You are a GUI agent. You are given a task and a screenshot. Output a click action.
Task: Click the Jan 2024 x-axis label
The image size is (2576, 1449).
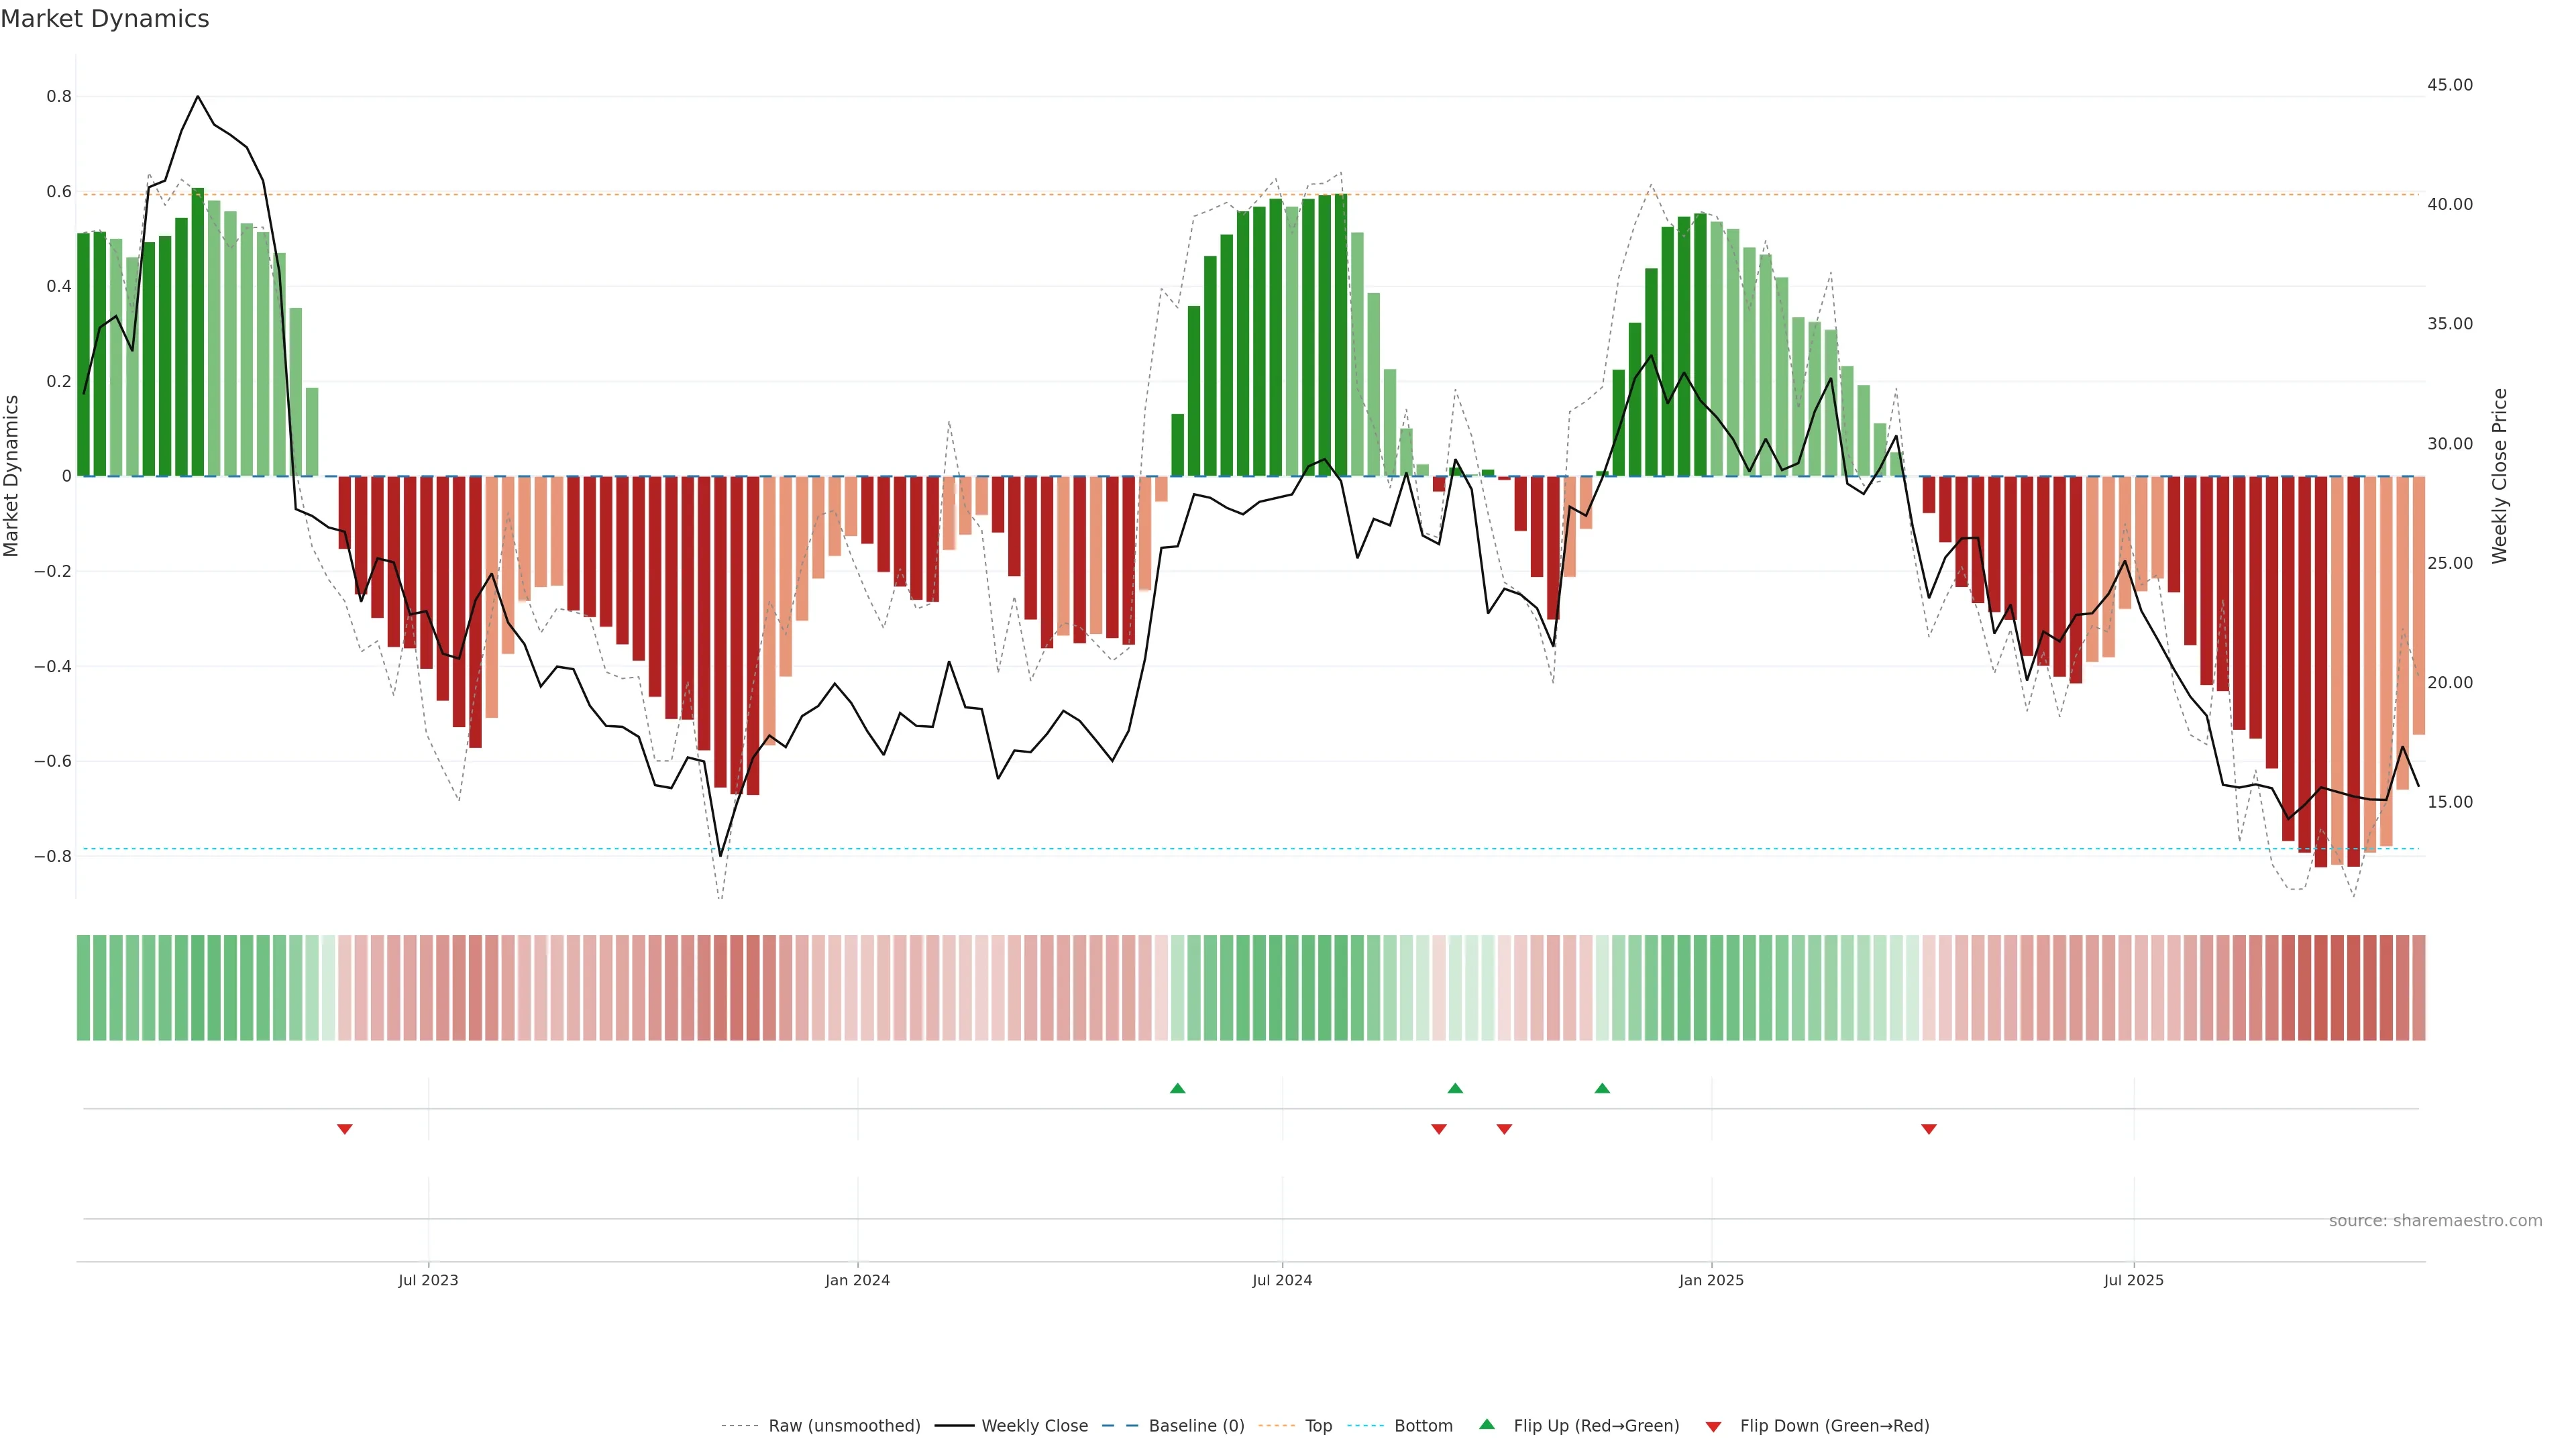coord(857,1280)
